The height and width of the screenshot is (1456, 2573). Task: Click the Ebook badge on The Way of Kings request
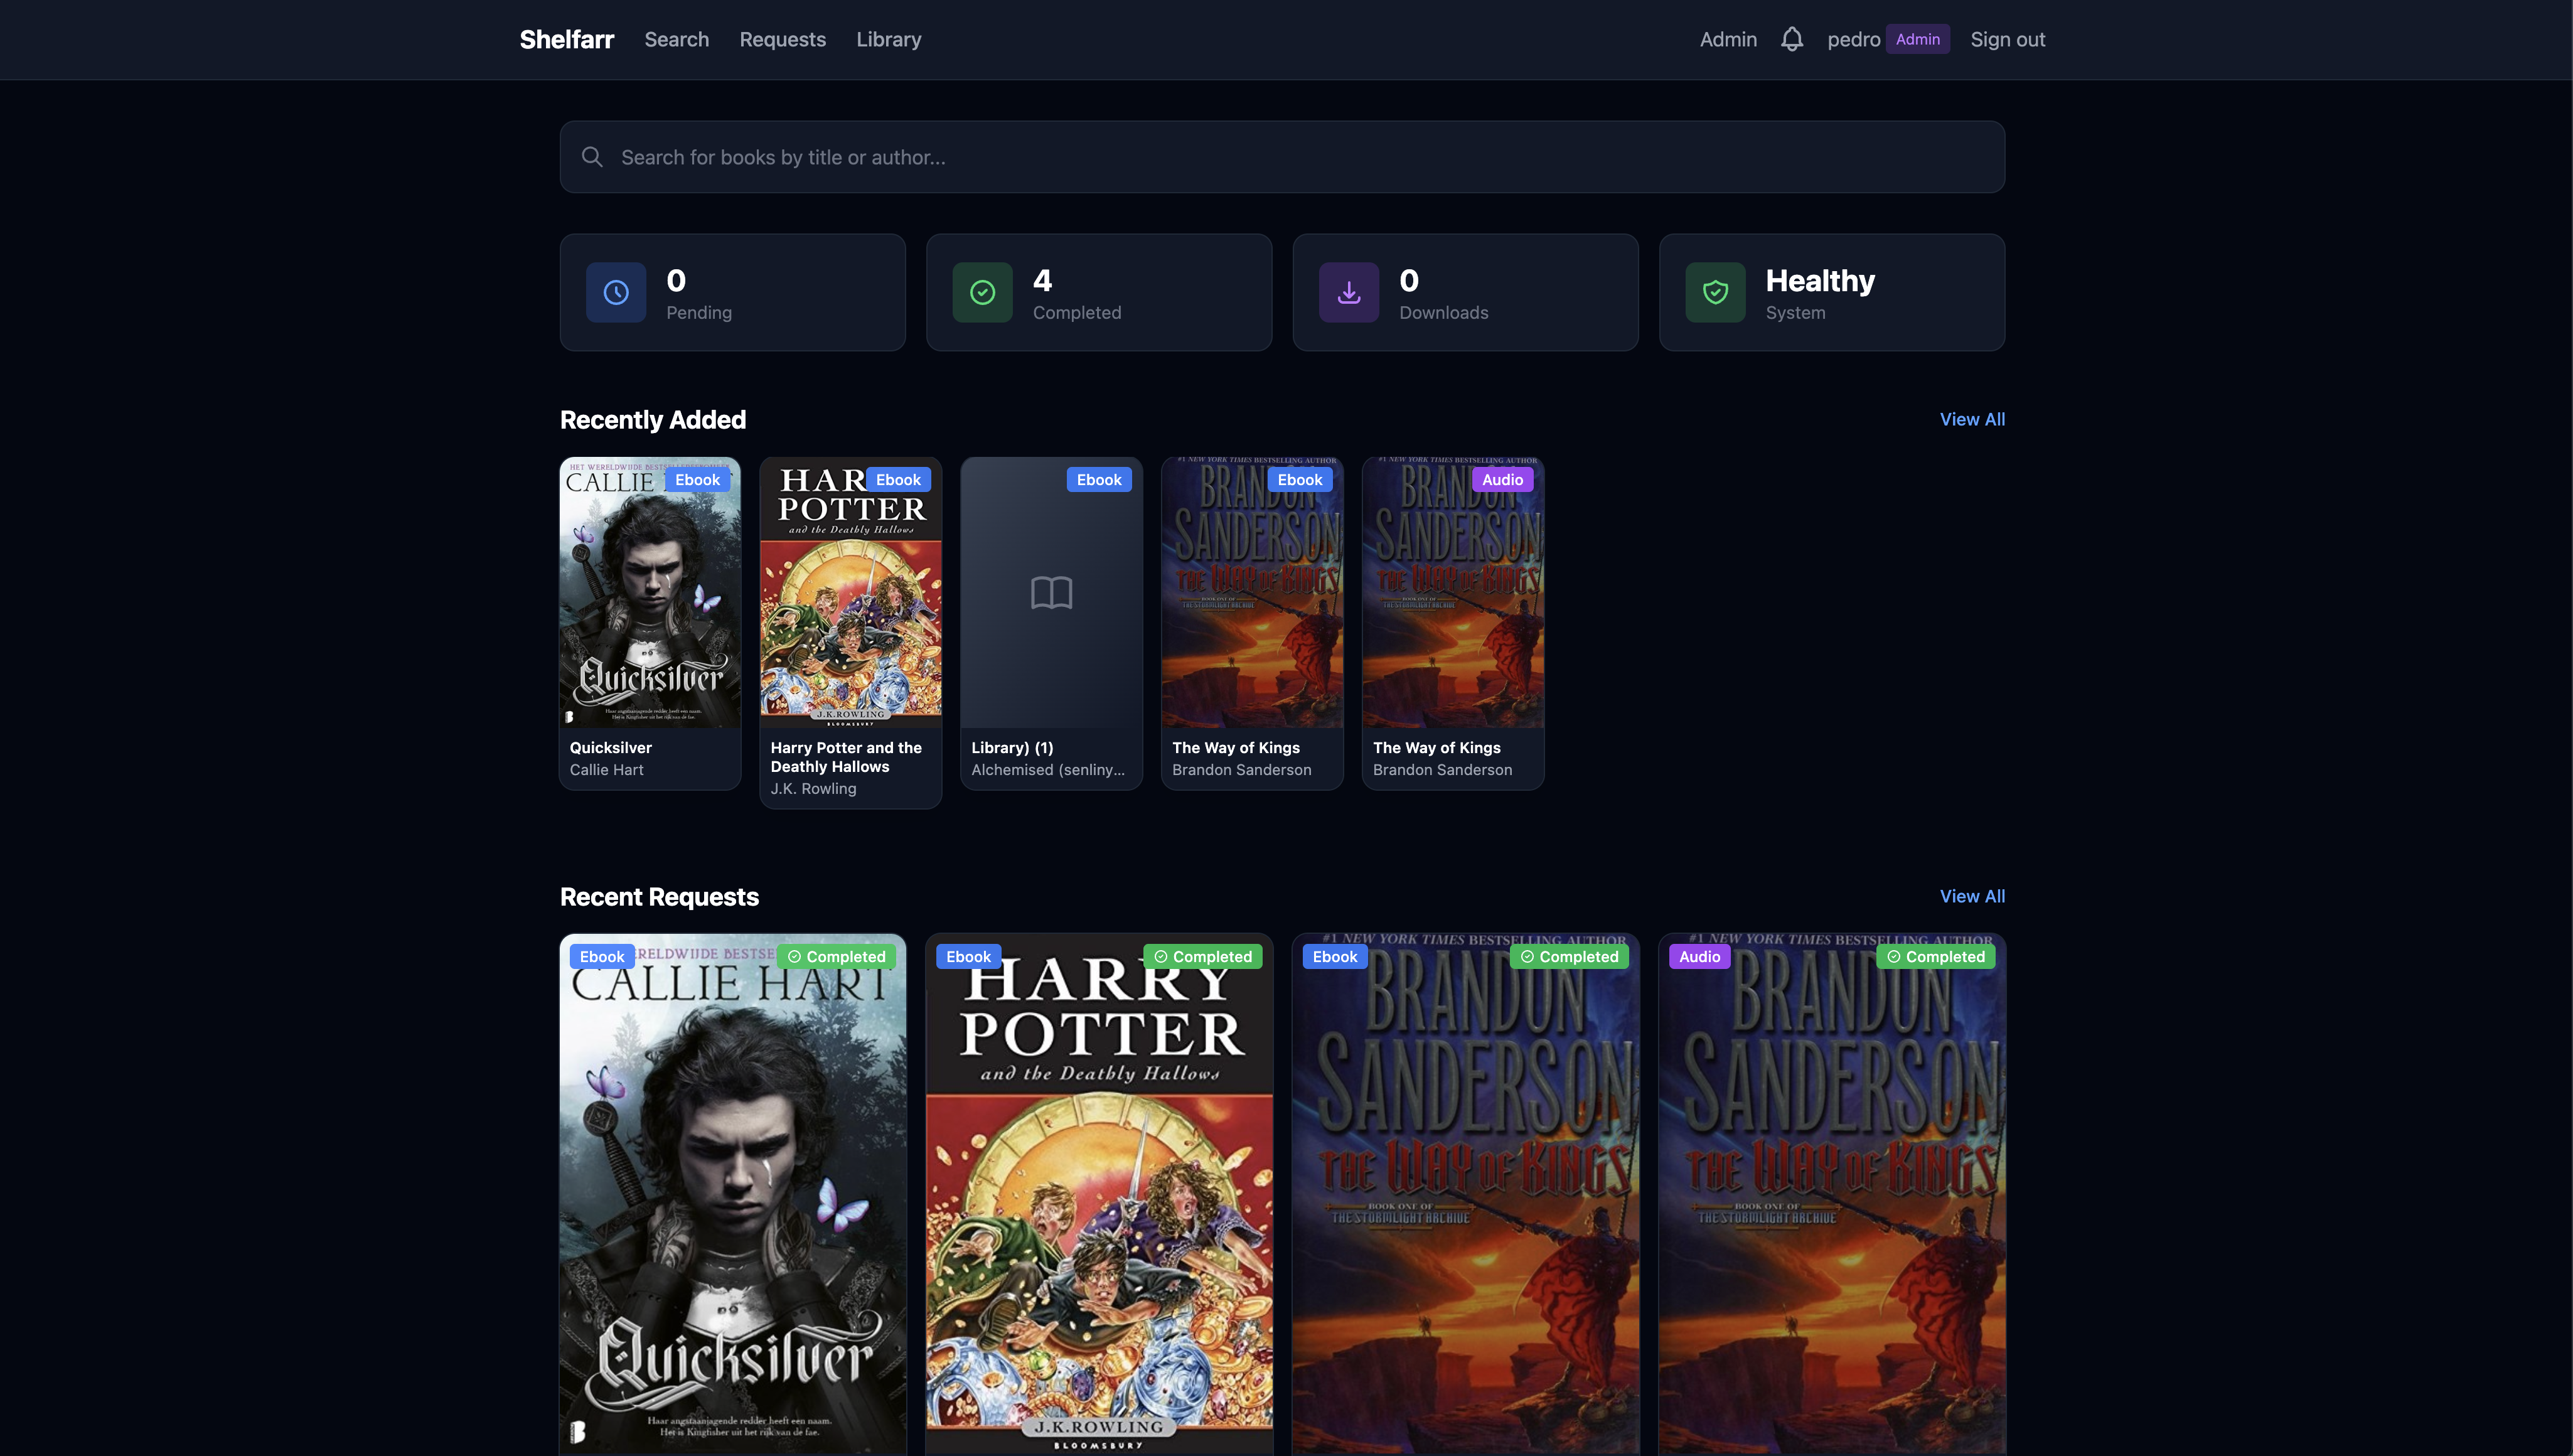click(x=1334, y=956)
